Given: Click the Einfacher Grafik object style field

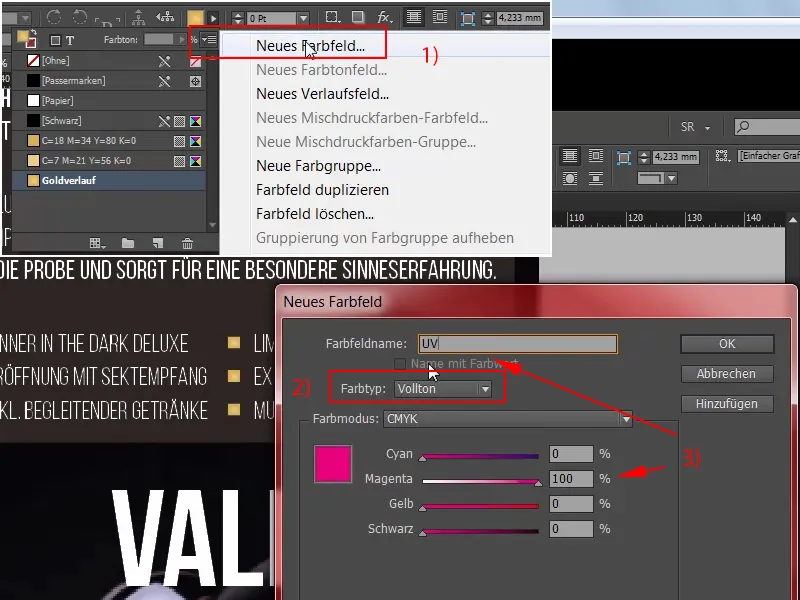Looking at the screenshot, I should click(769, 156).
